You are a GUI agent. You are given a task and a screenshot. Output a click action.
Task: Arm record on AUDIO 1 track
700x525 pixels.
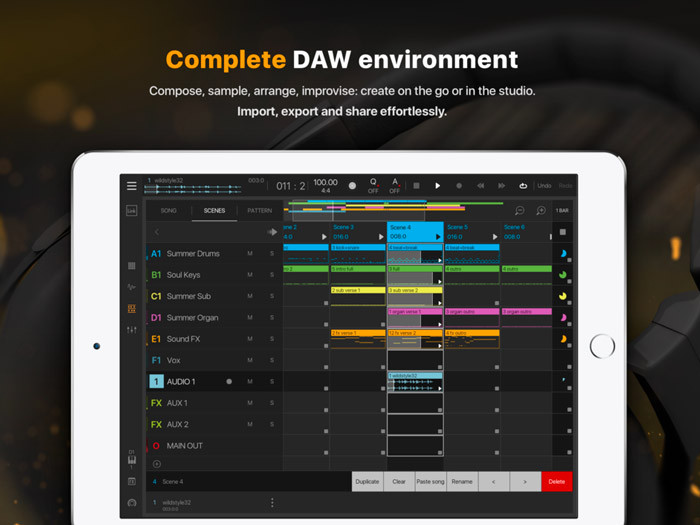point(229,382)
